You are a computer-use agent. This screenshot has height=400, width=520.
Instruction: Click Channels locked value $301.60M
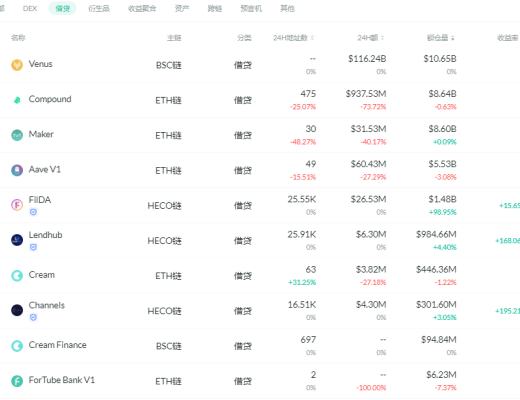tap(436, 304)
